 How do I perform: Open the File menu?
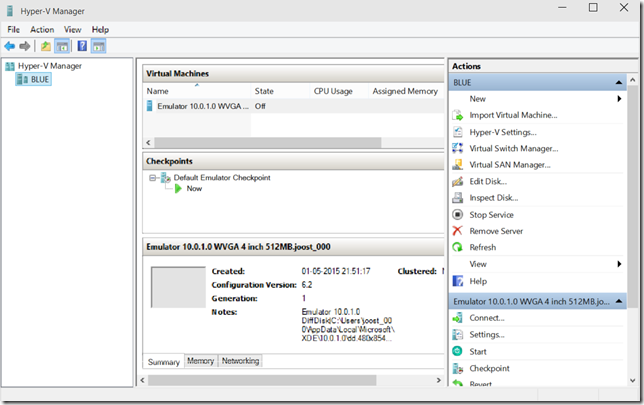point(13,30)
